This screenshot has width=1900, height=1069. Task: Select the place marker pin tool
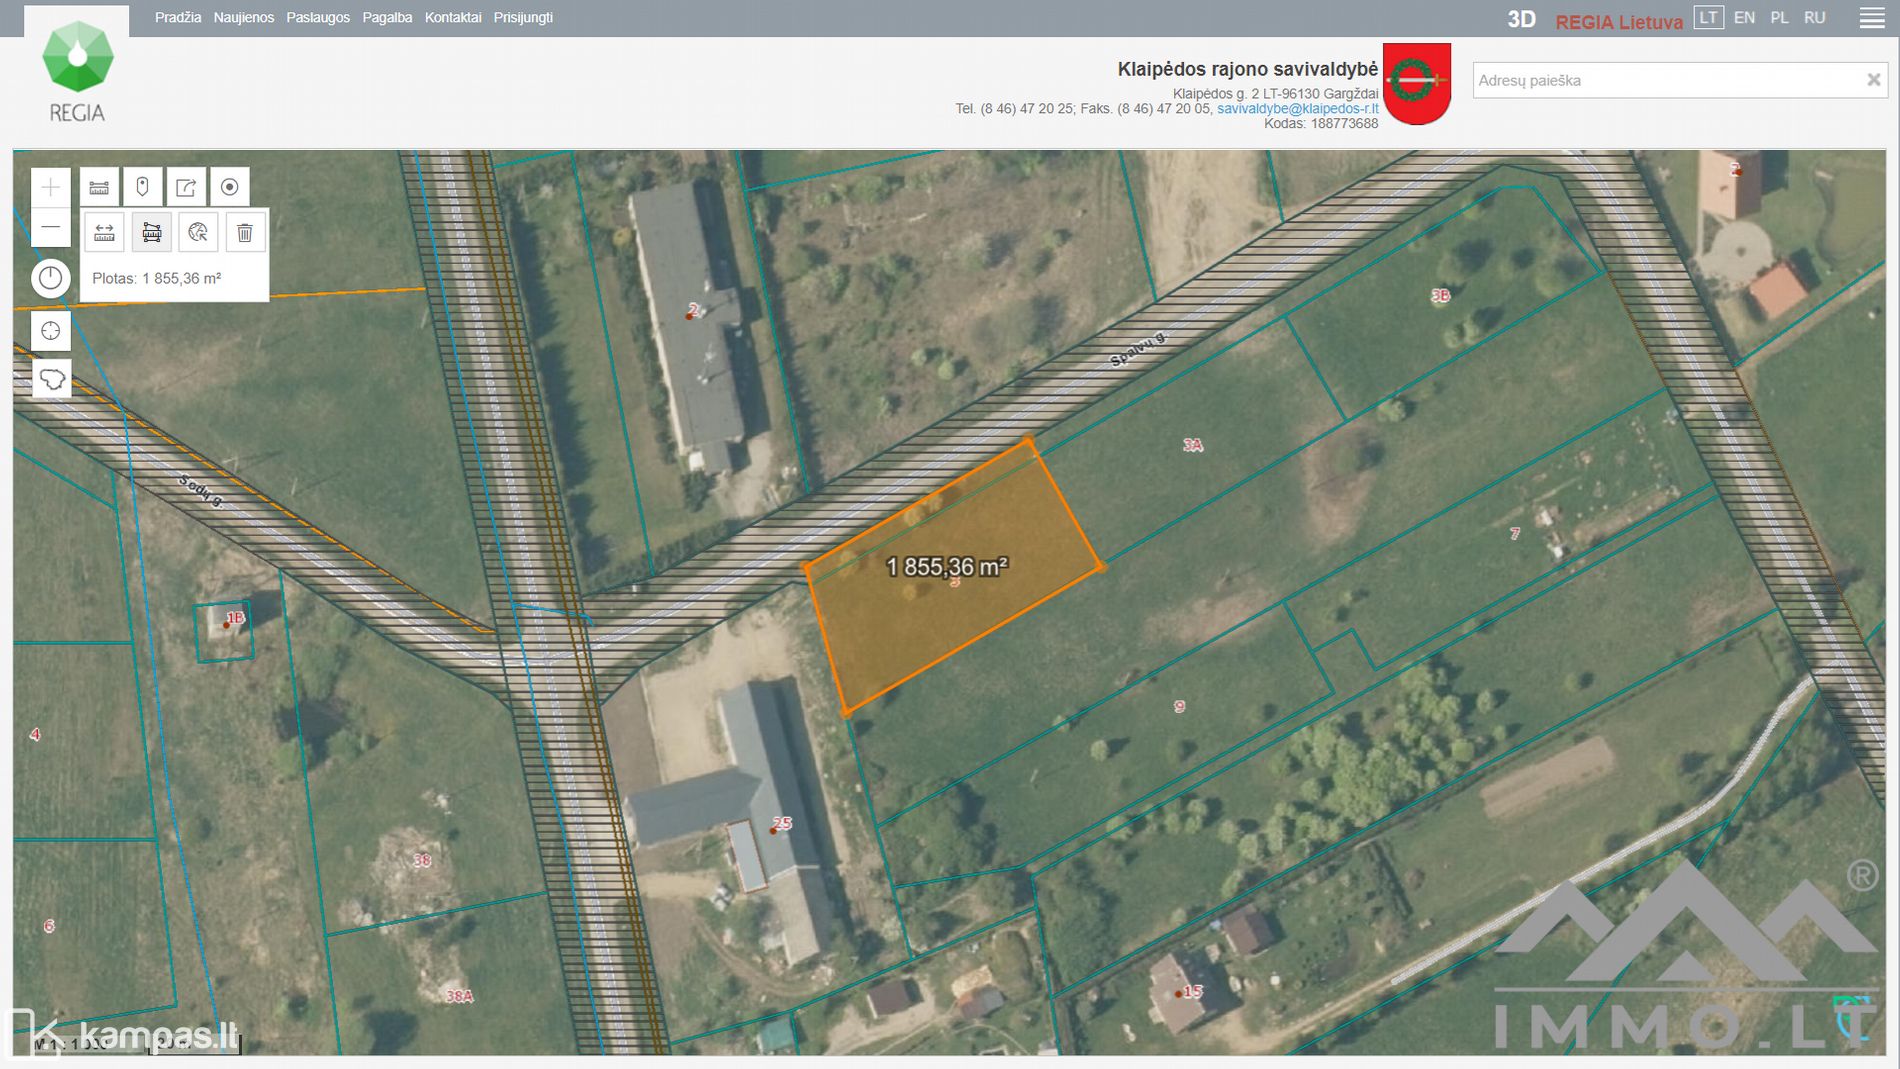coord(142,187)
